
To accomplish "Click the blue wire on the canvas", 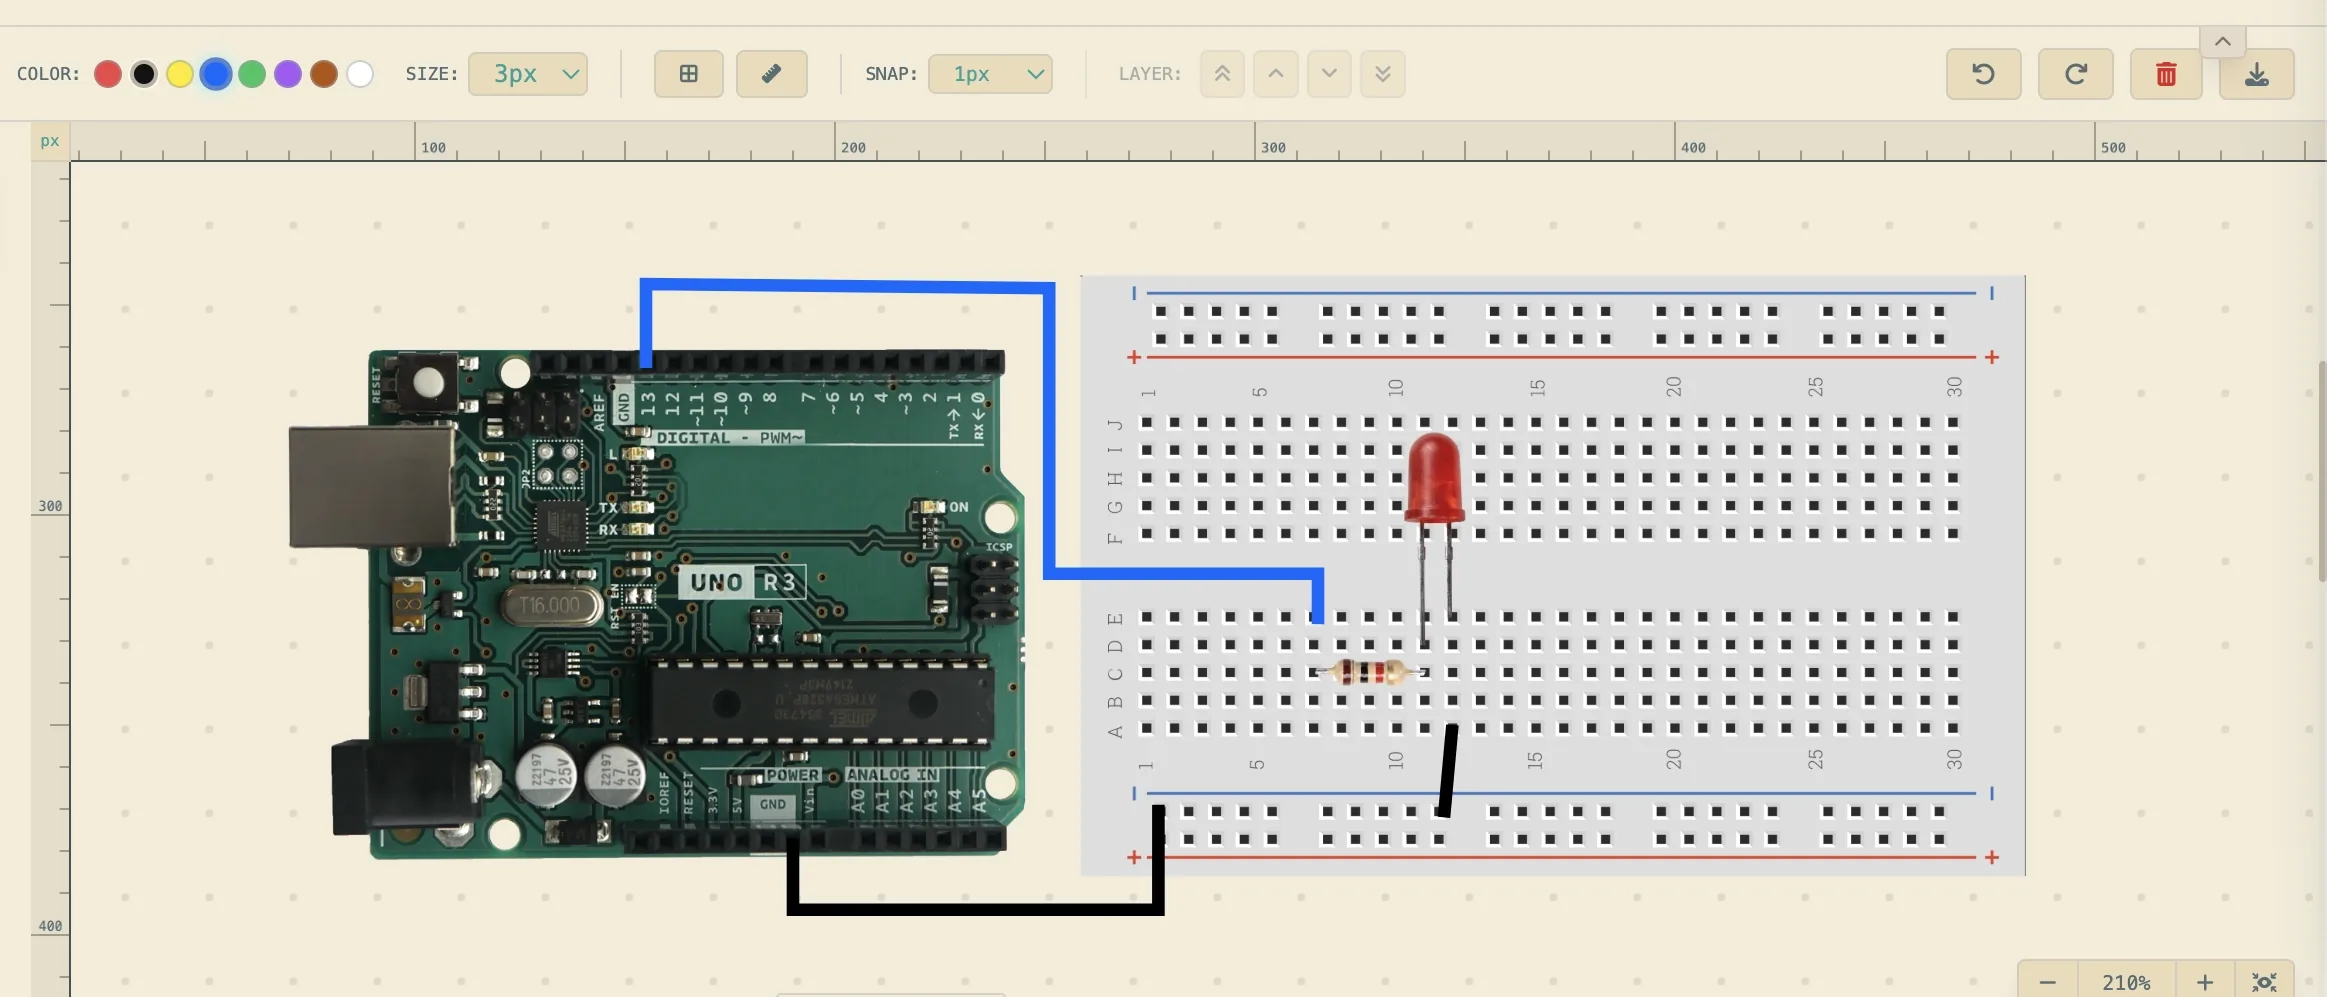I will click(x=1049, y=430).
